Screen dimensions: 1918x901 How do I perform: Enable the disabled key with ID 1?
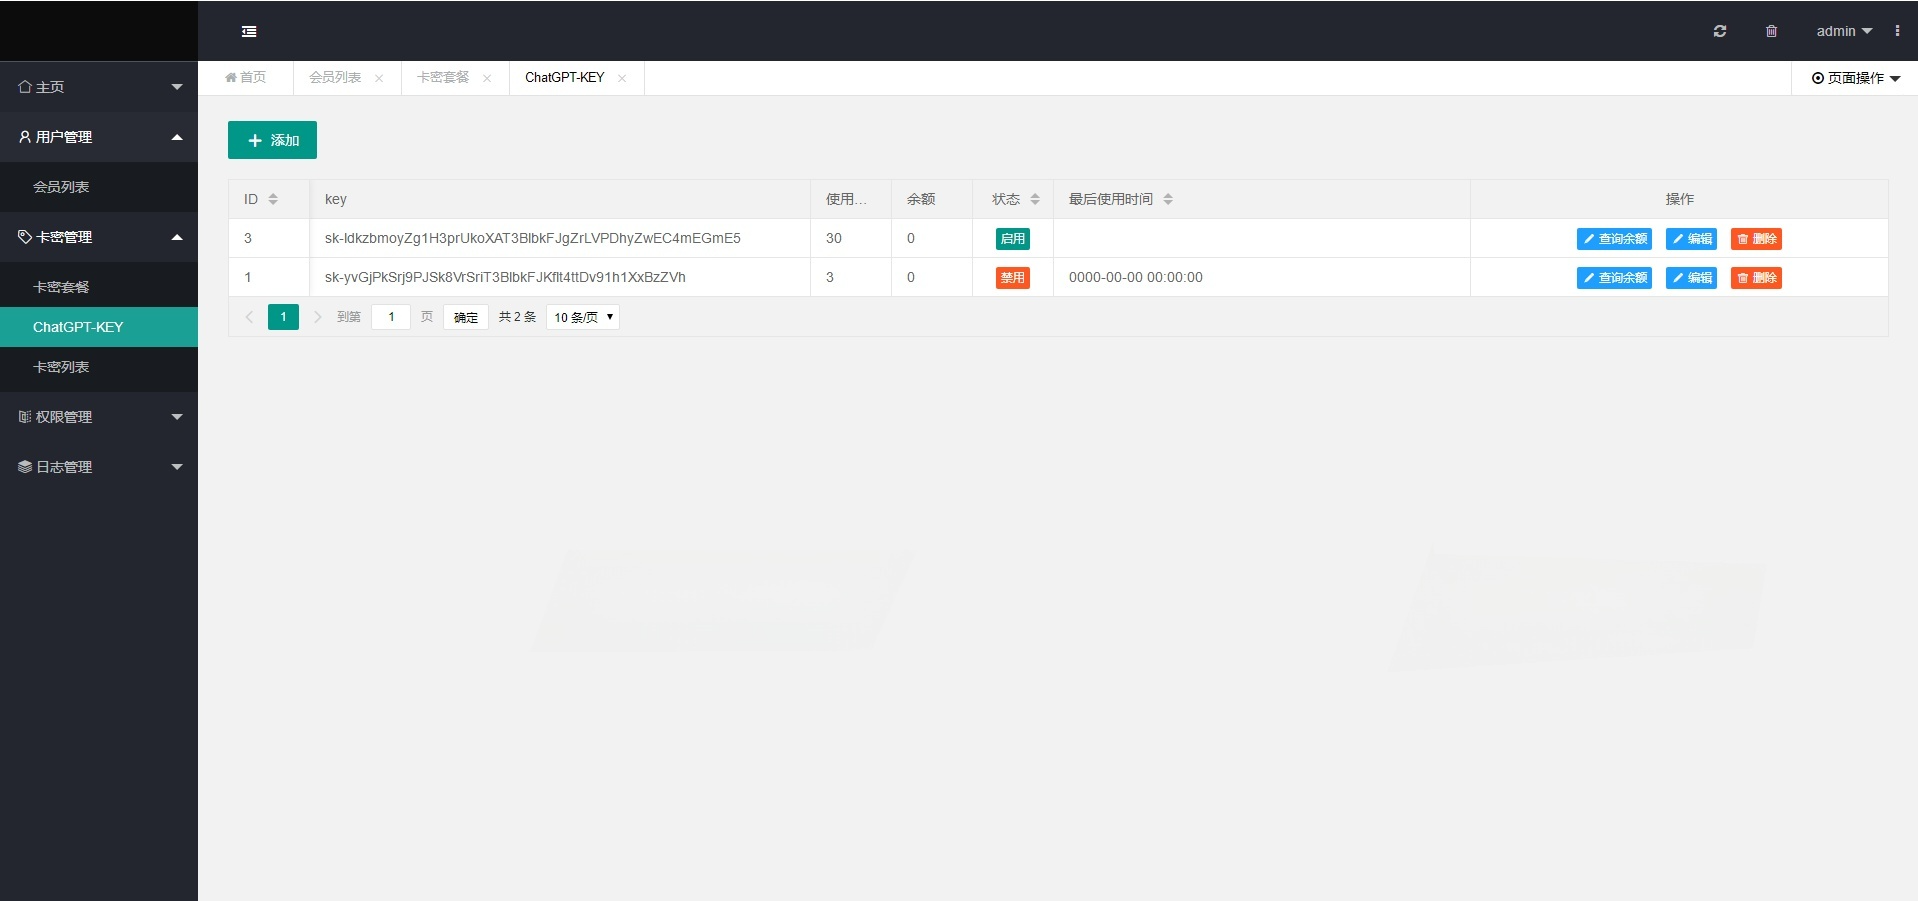coord(1012,278)
